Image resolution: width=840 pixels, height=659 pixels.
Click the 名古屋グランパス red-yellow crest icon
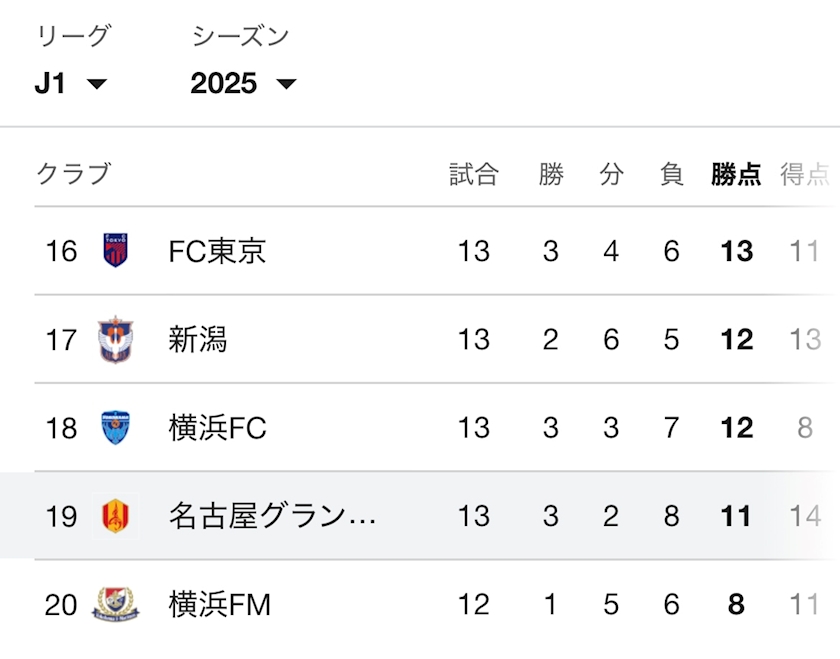[x=115, y=516]
